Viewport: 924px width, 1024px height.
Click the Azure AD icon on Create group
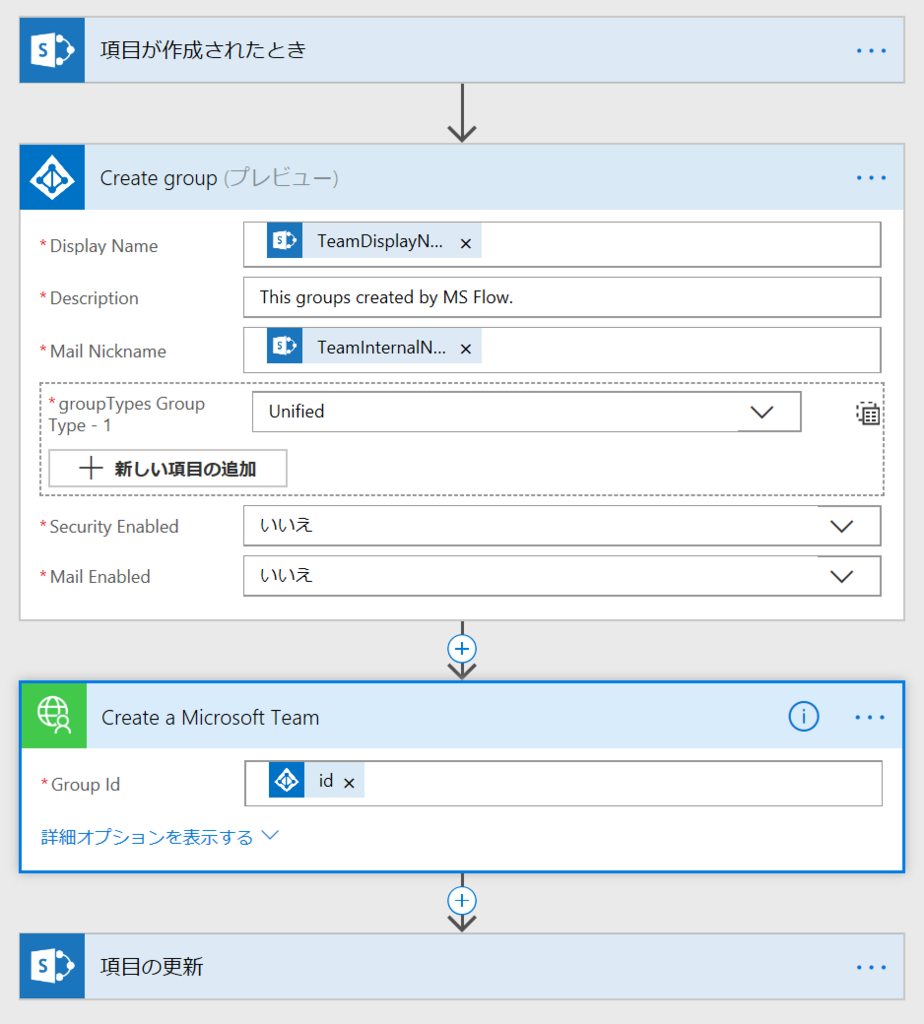click(52, 178)
